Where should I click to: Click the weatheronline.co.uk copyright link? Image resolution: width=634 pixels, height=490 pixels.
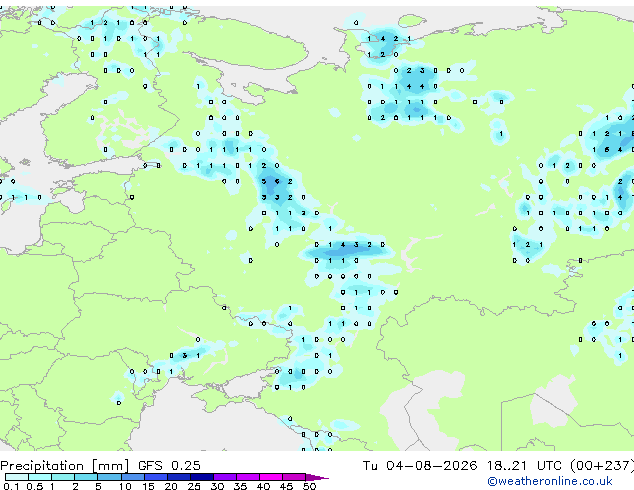550,481
